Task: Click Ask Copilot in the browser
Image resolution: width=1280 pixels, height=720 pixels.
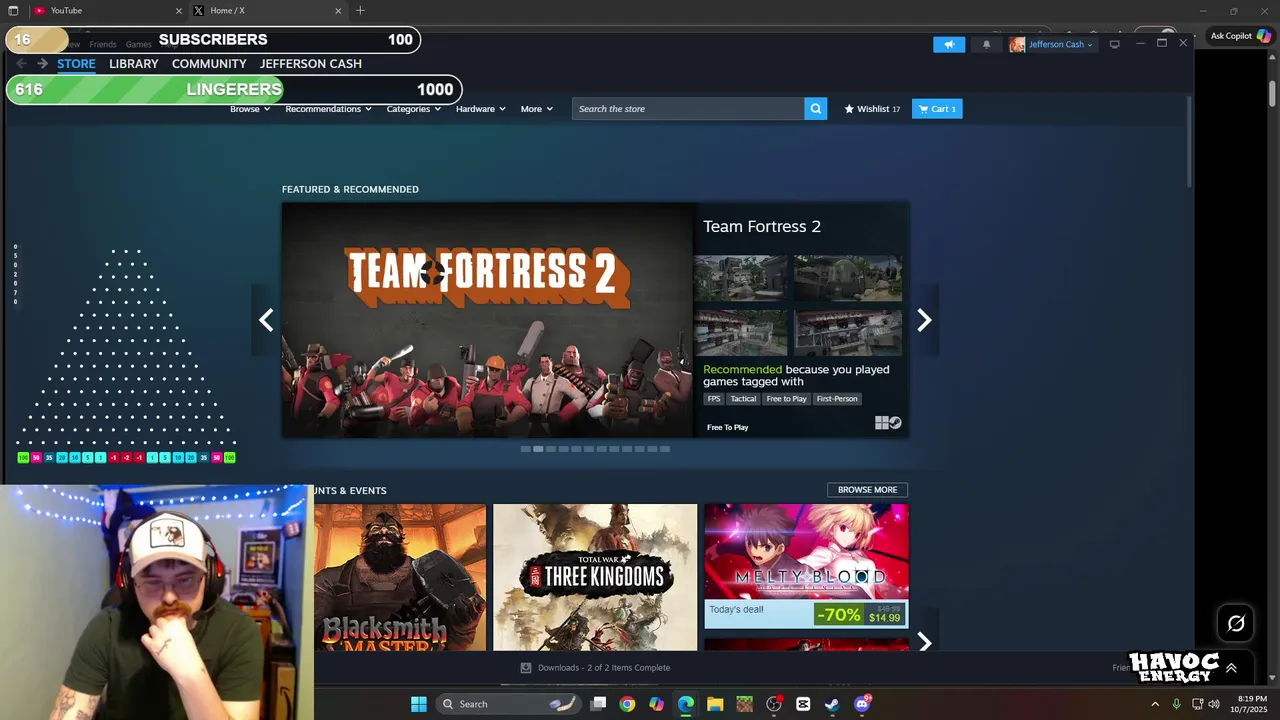Action: click(x=1240, y=36)
